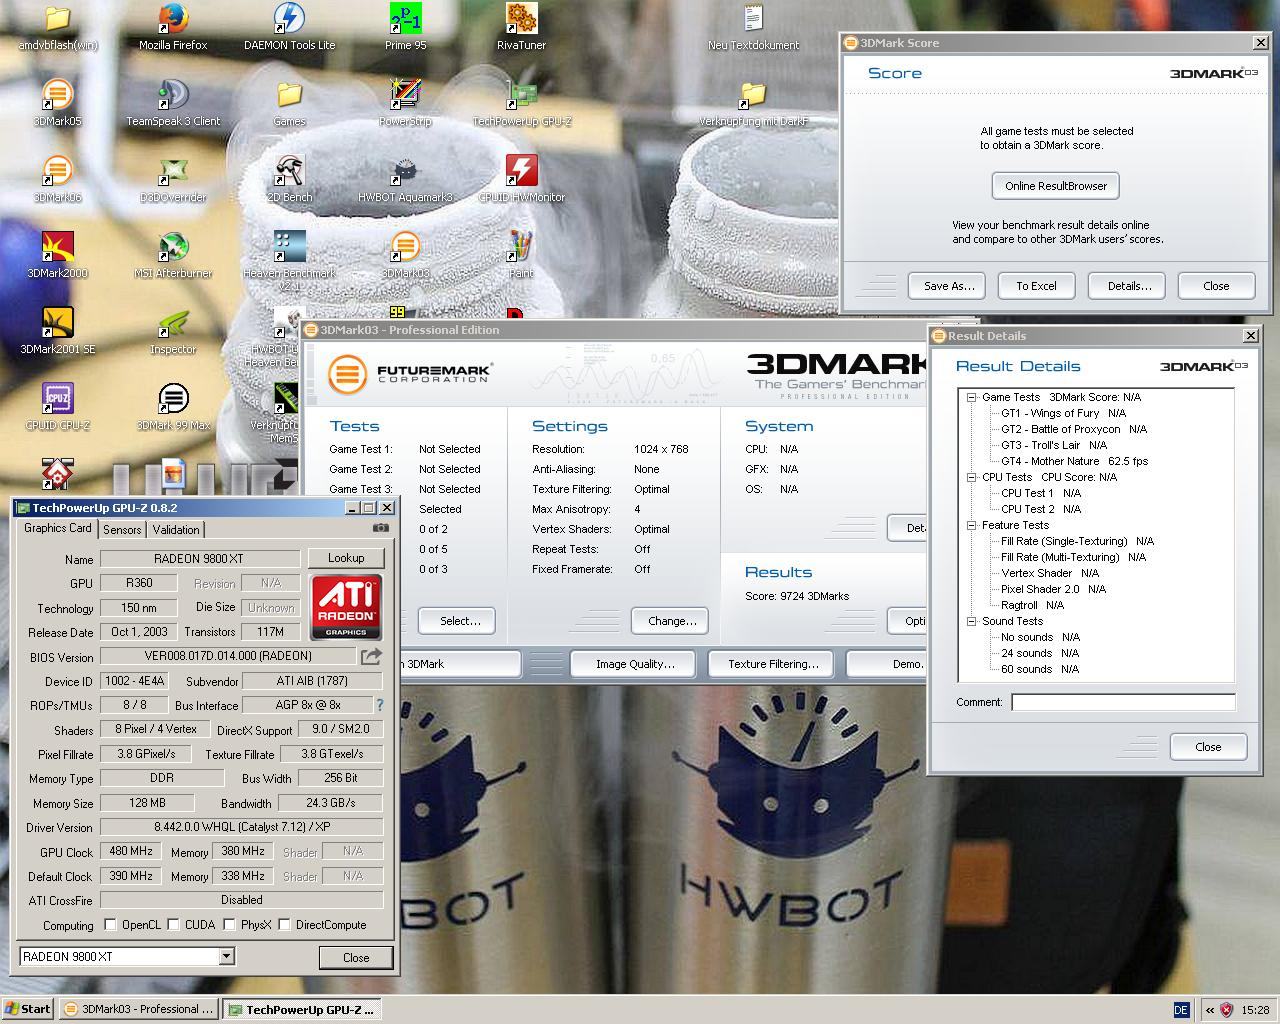The width and height of the screenshot is (1280, 1024).
Task: Open Details... in 3DMark Score window
Action: pos(1129,286)
